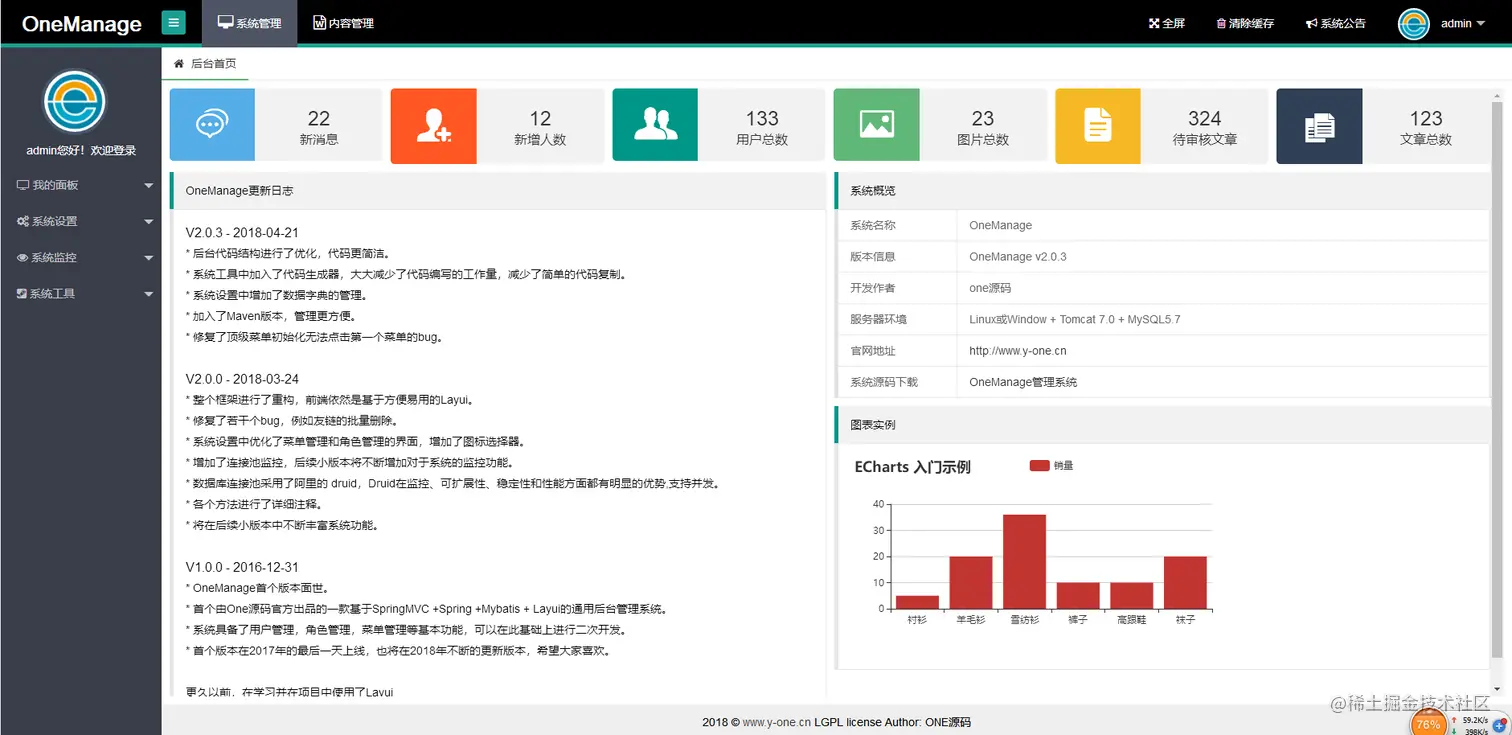
Task: Click the orange add-user statistics icon
Action: coord(433,125)
